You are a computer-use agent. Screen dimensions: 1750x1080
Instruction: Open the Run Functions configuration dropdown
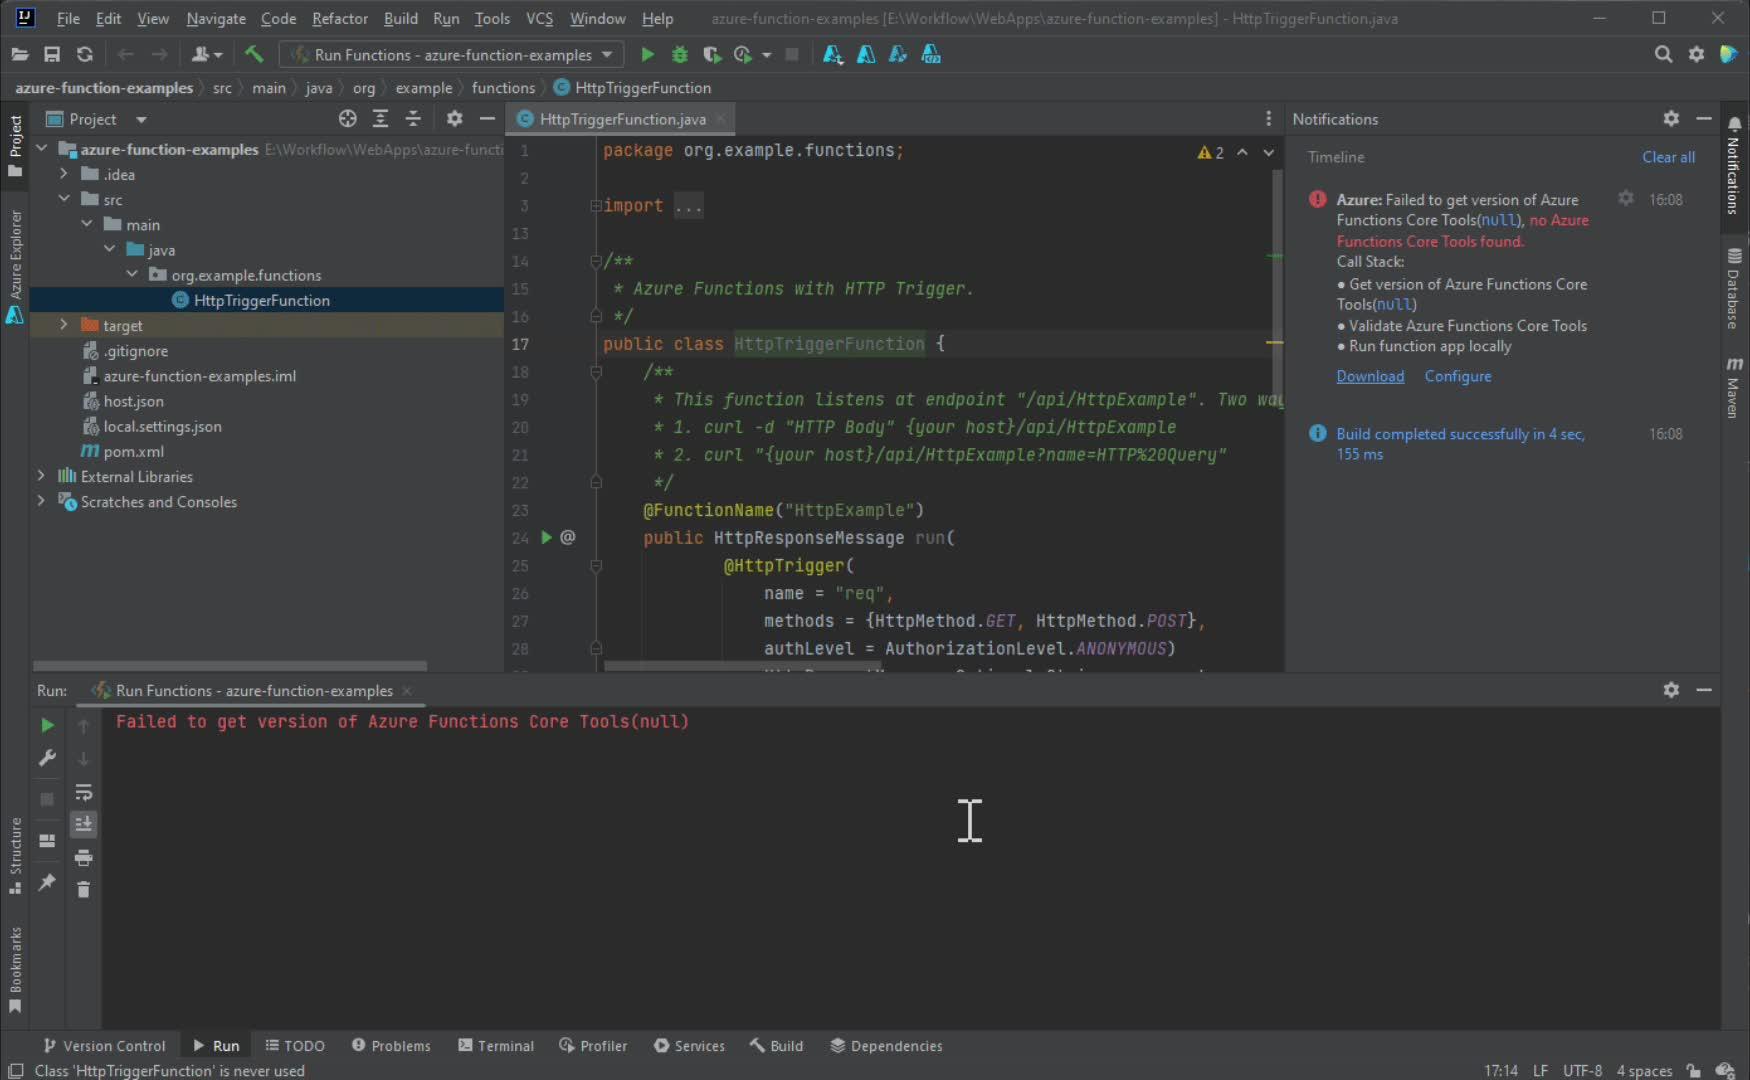coord(606,55)
